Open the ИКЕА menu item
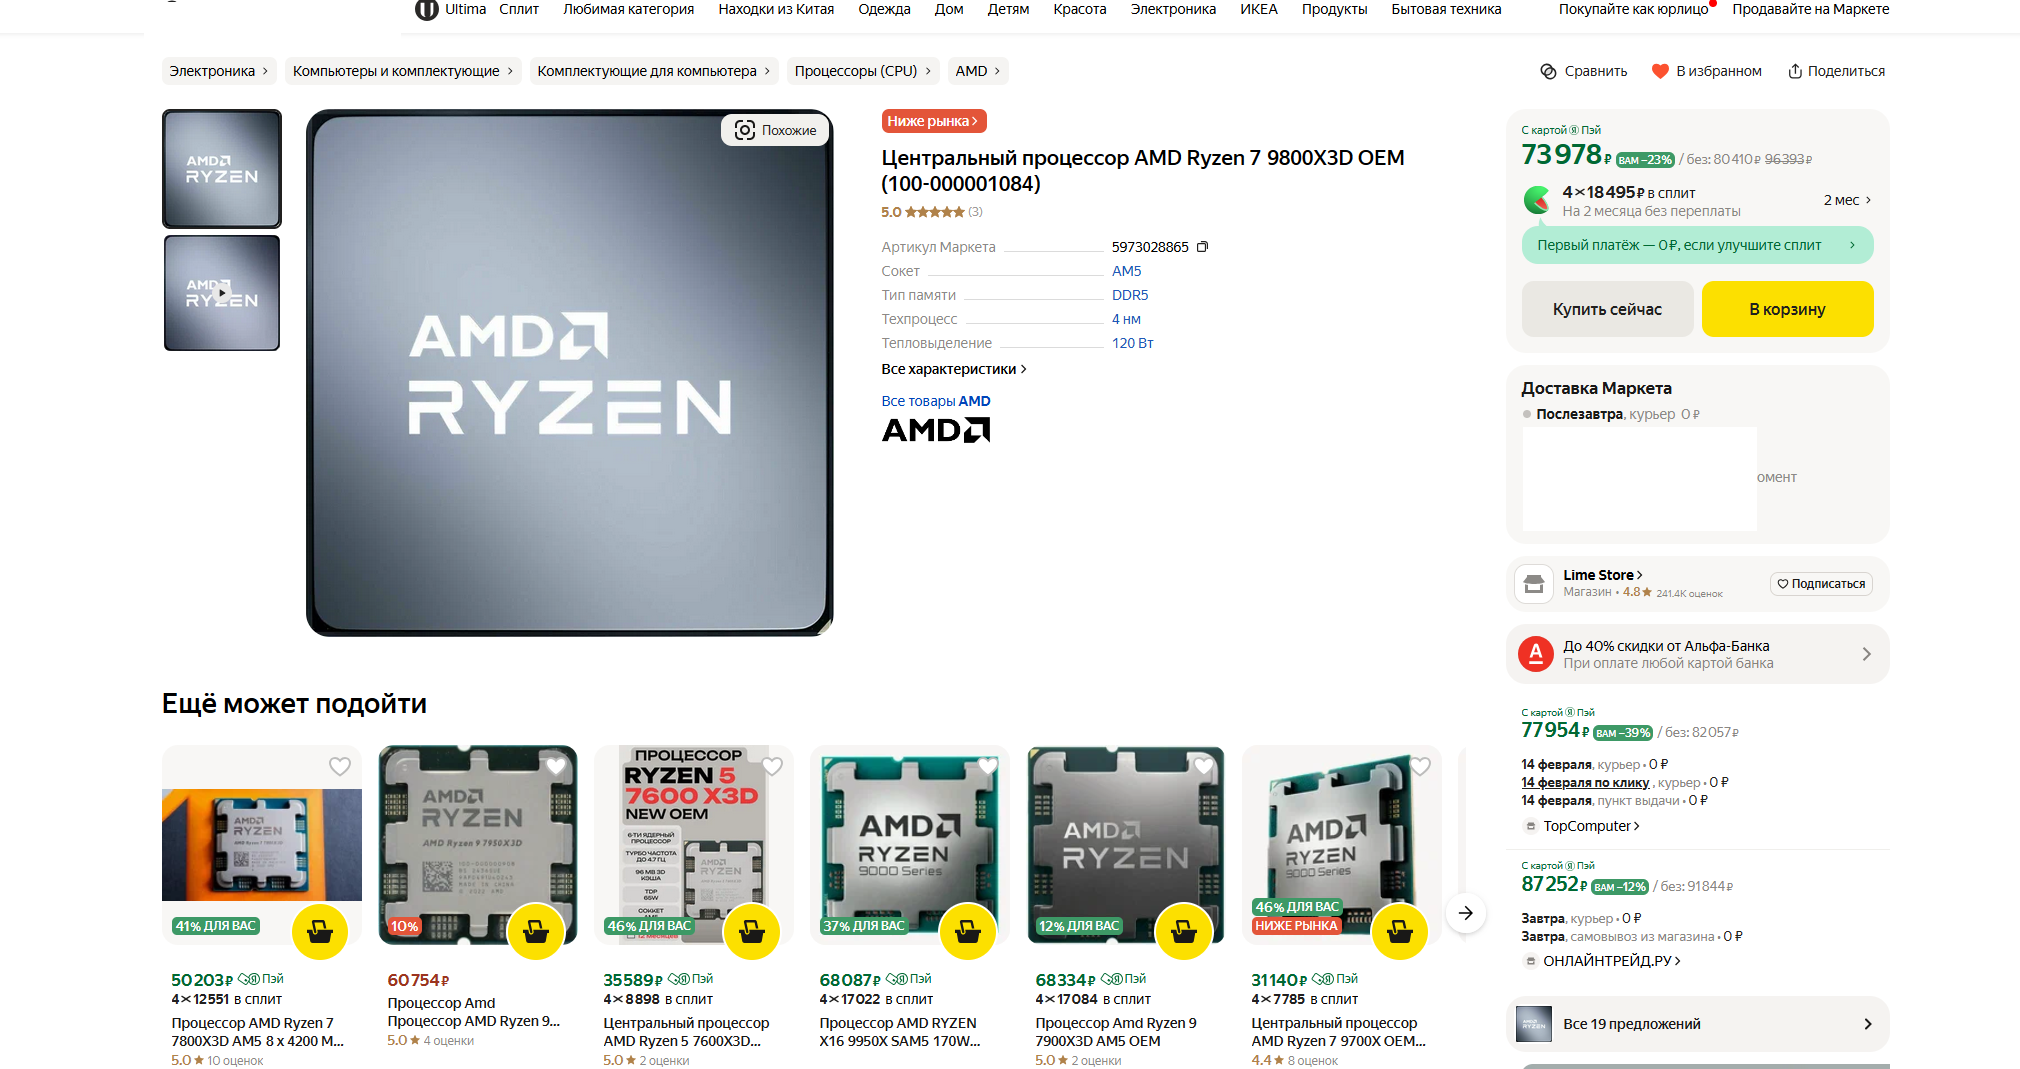 click(x=1259, y=9)
